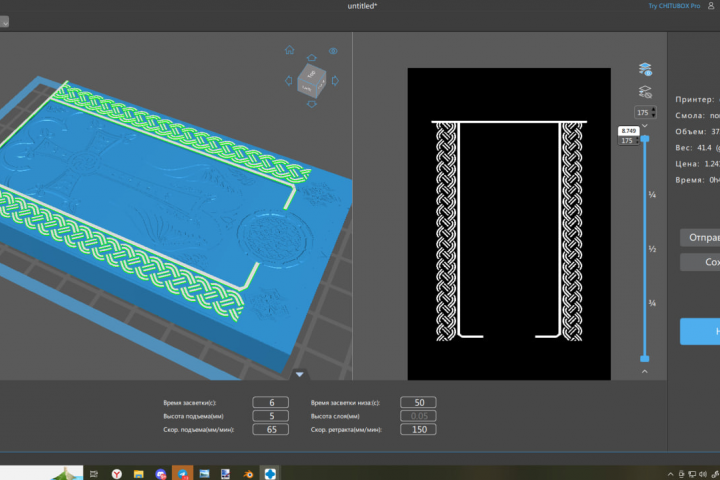Image resolution: width=720 pixels, height=480 pixels.
Task: Step up a layer with bottom chevron
Action: (645, 371)
